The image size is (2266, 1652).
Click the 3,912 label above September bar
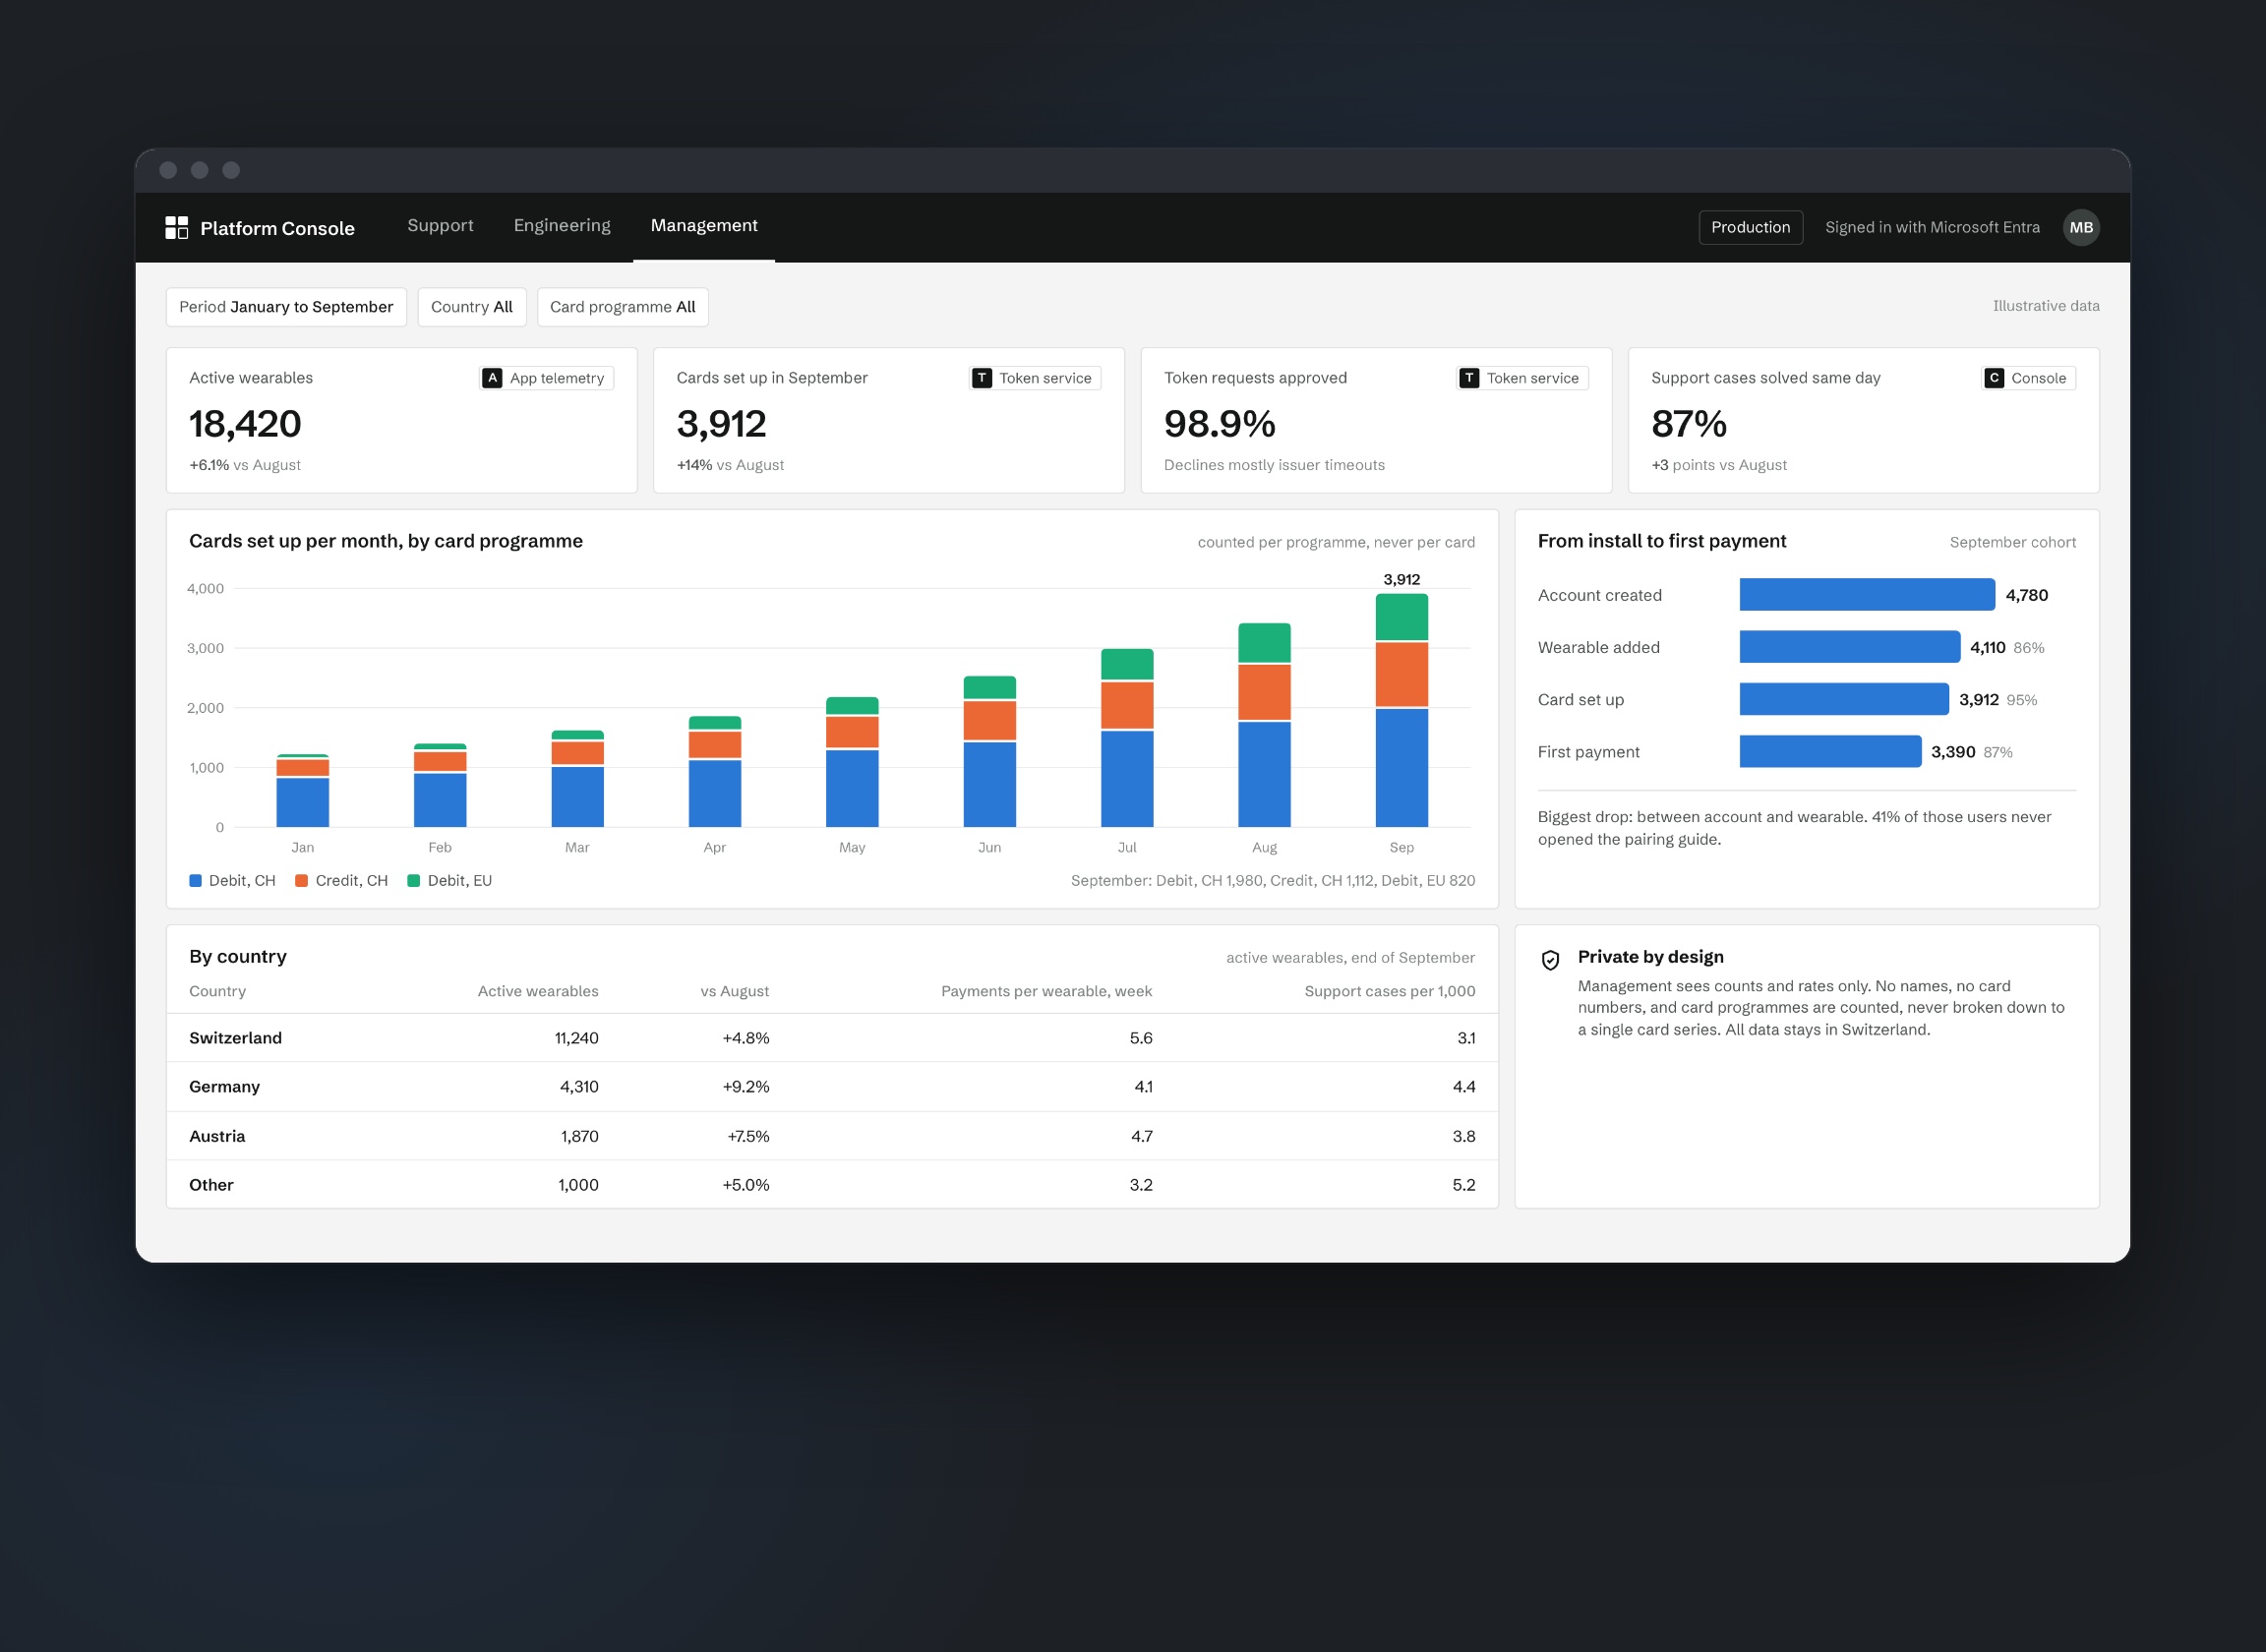tap(1401, 579)
